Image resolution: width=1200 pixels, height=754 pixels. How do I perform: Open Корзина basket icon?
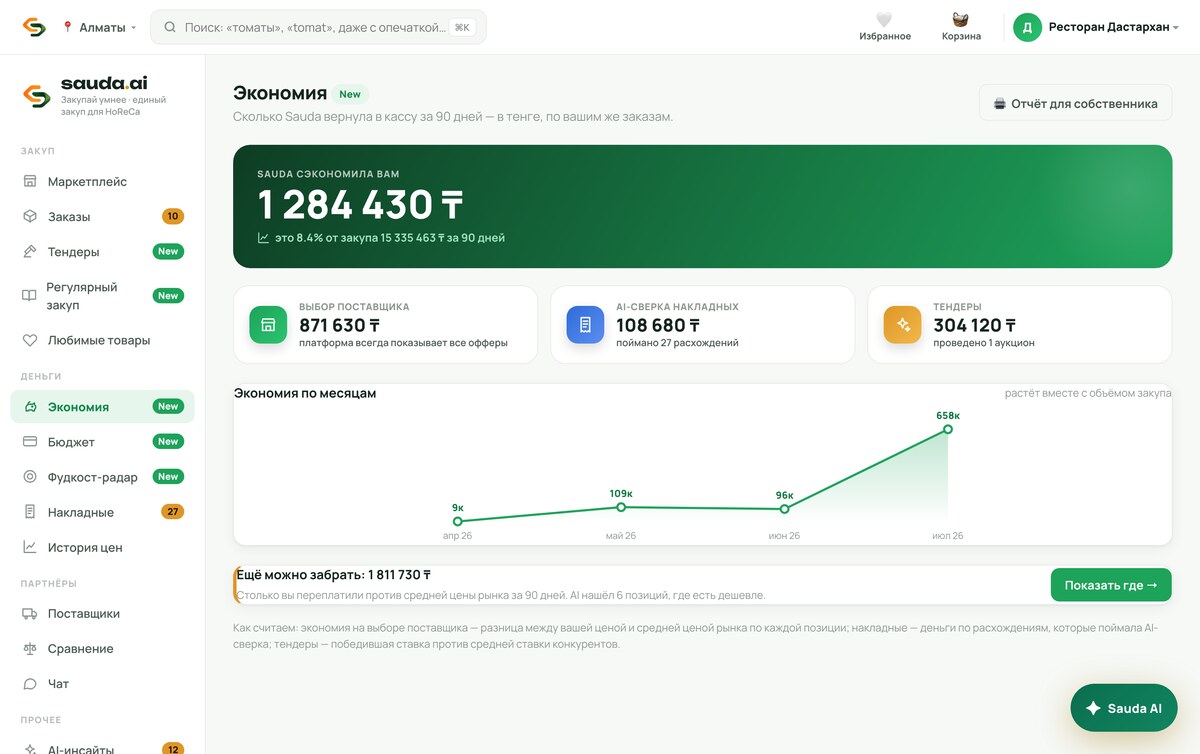[961, 20]
